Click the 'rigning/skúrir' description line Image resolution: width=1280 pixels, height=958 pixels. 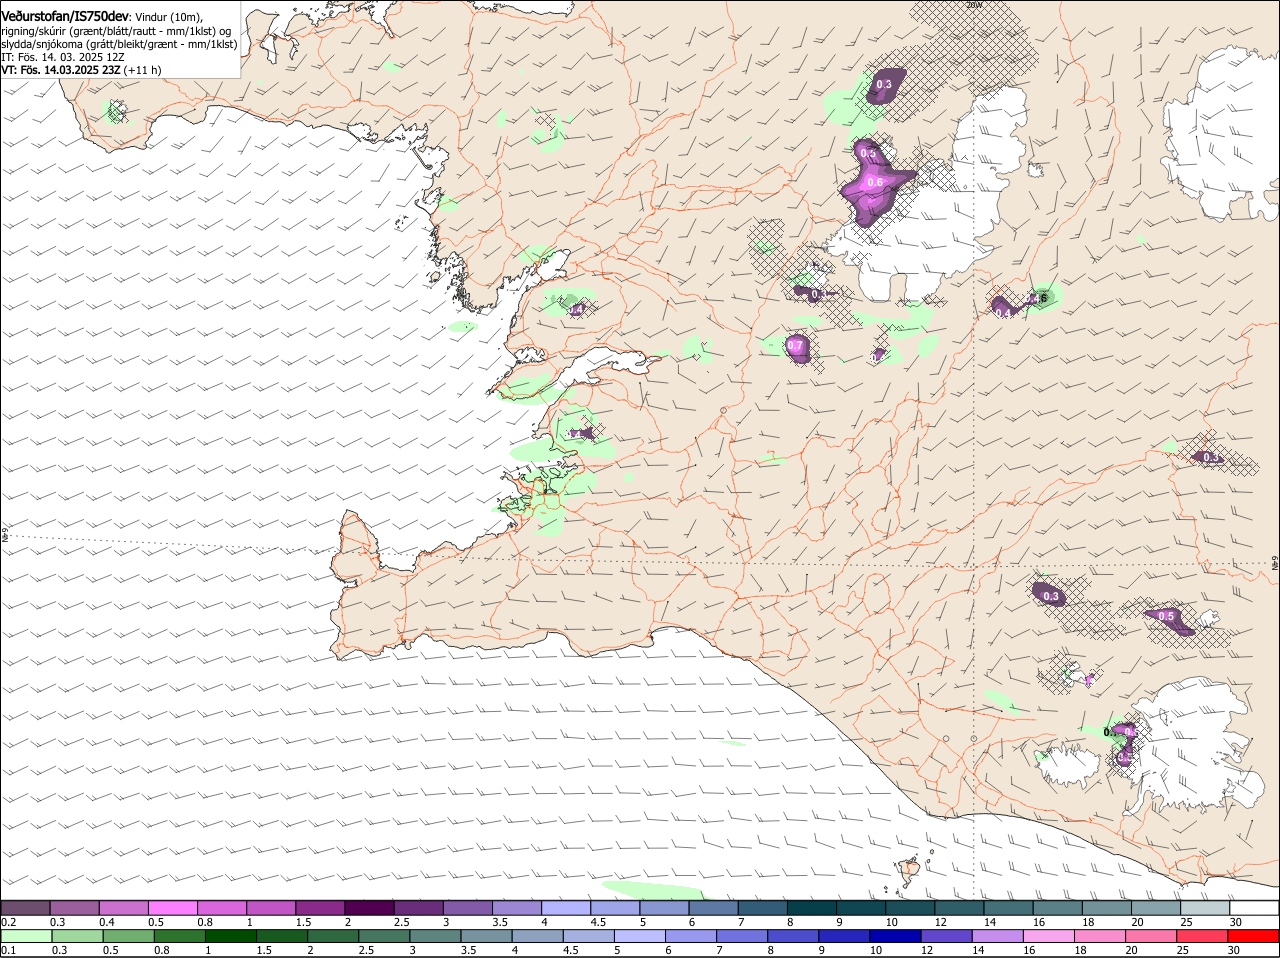pyautogui.click(x=116, y=31)
